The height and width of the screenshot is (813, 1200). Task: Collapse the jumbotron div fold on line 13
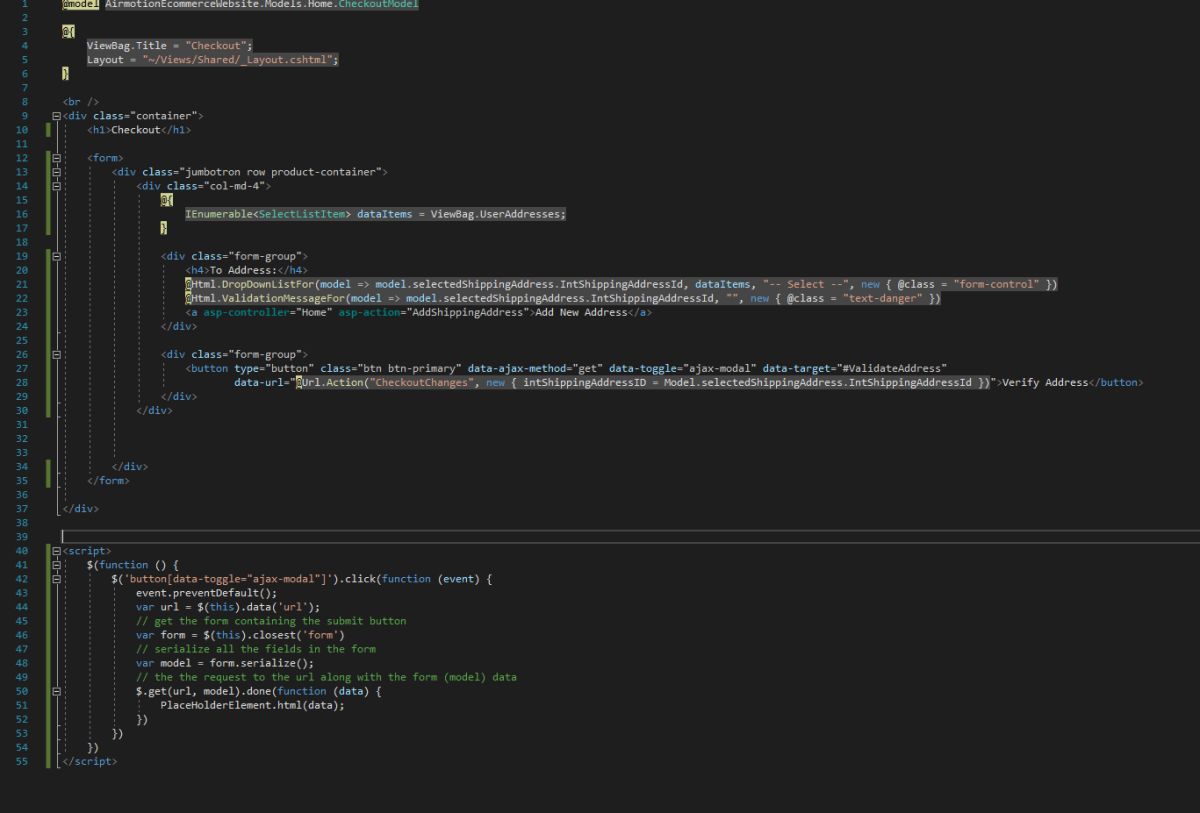point(56,172)
